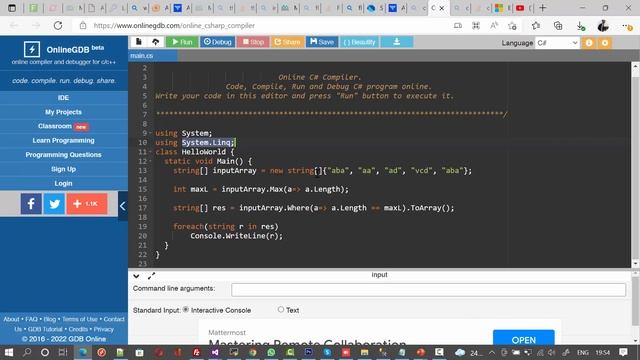
Task: Open WhatsApp from the taskbar
Action: tap(271, 352)
